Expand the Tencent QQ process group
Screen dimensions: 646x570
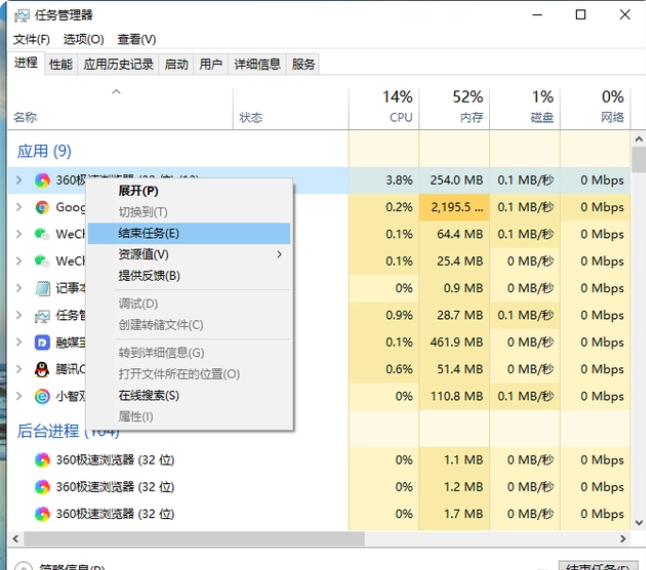19,369
